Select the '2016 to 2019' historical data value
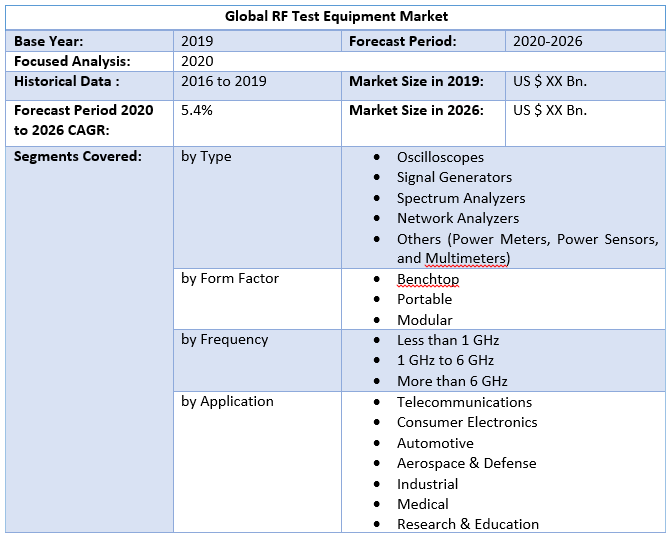 (x=224, y=81)
